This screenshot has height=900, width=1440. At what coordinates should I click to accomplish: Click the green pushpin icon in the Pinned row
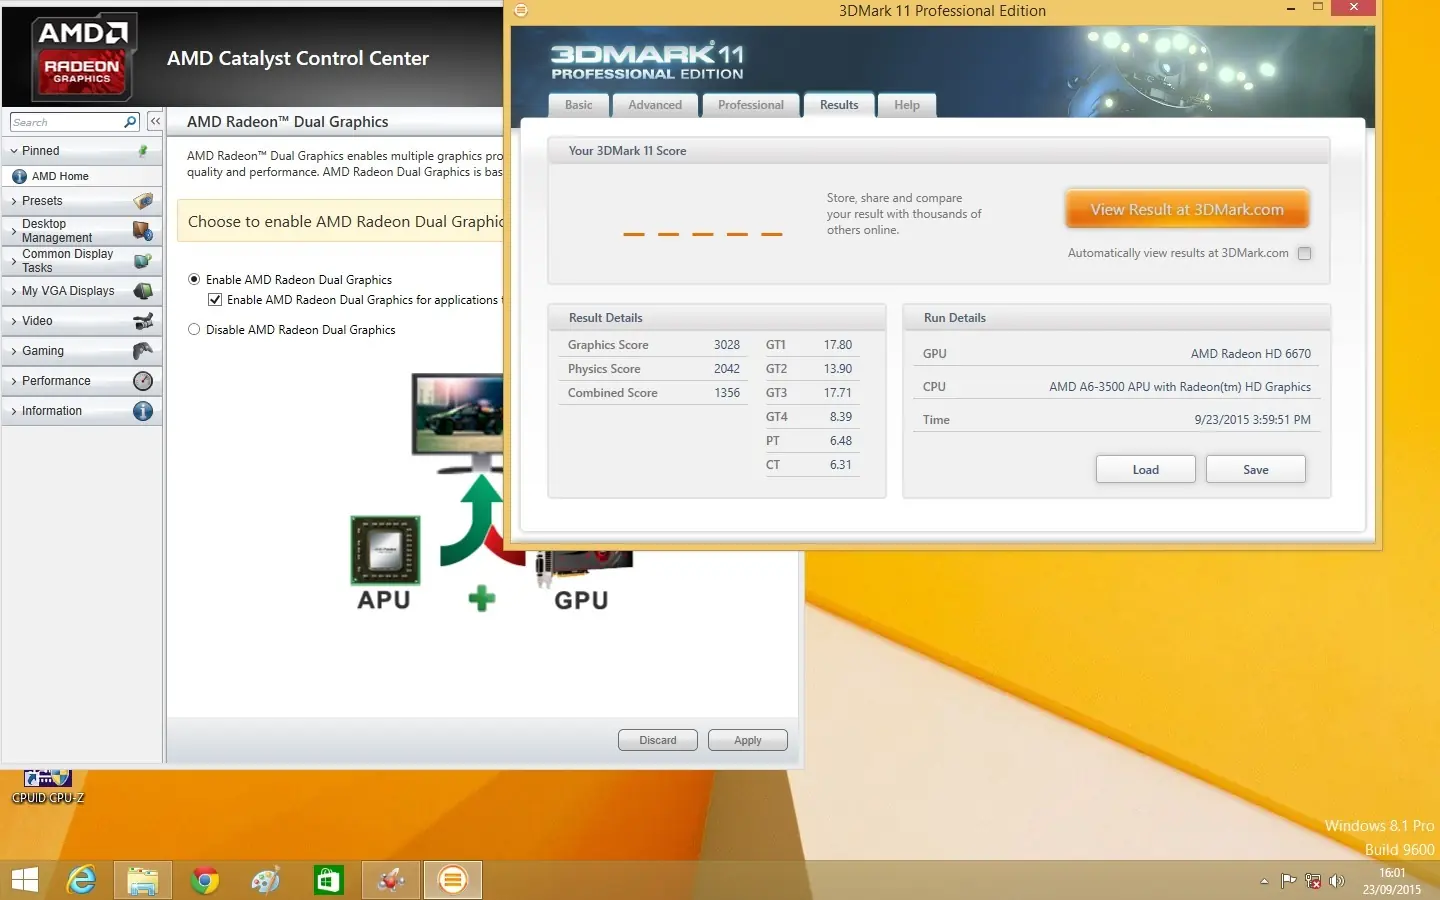click(143, 151)
